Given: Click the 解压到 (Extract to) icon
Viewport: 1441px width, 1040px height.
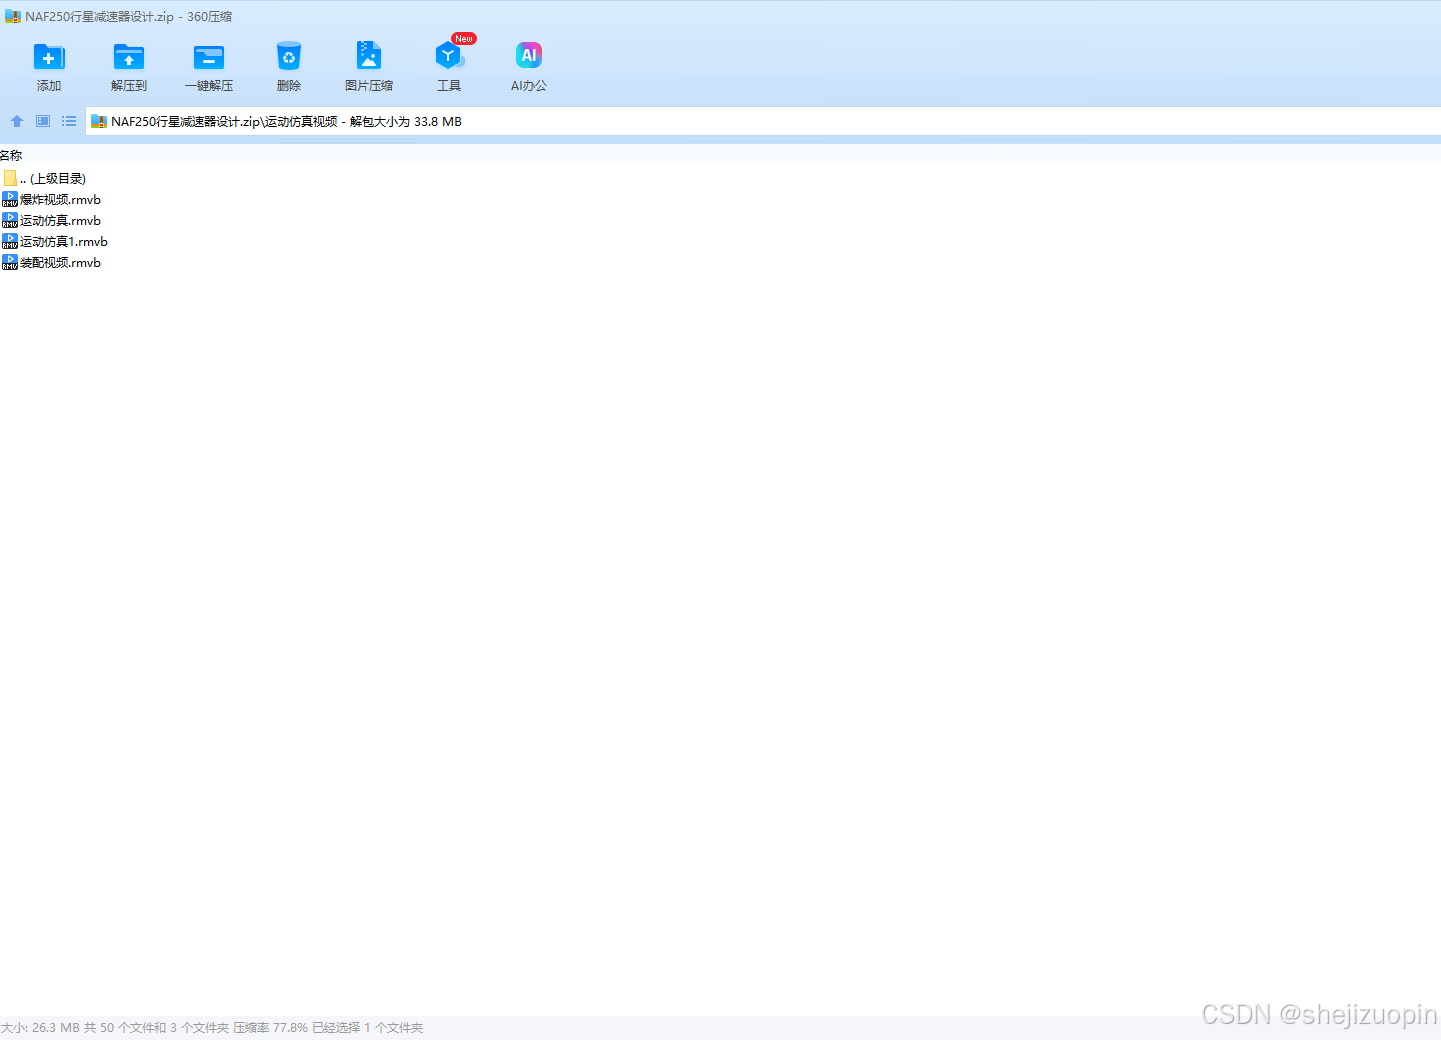Looking at the screenshot, I should click(x=129, y=57).
